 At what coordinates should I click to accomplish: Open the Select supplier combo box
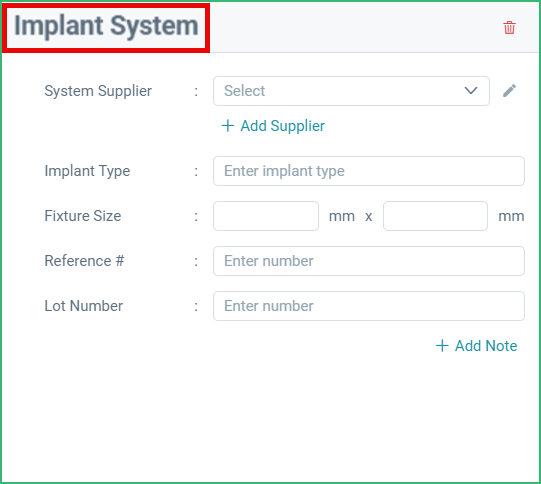tap(351, 91)
